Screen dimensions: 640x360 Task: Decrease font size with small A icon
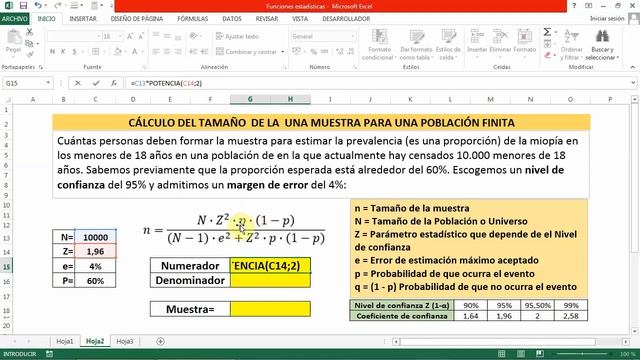coord(141,36)
